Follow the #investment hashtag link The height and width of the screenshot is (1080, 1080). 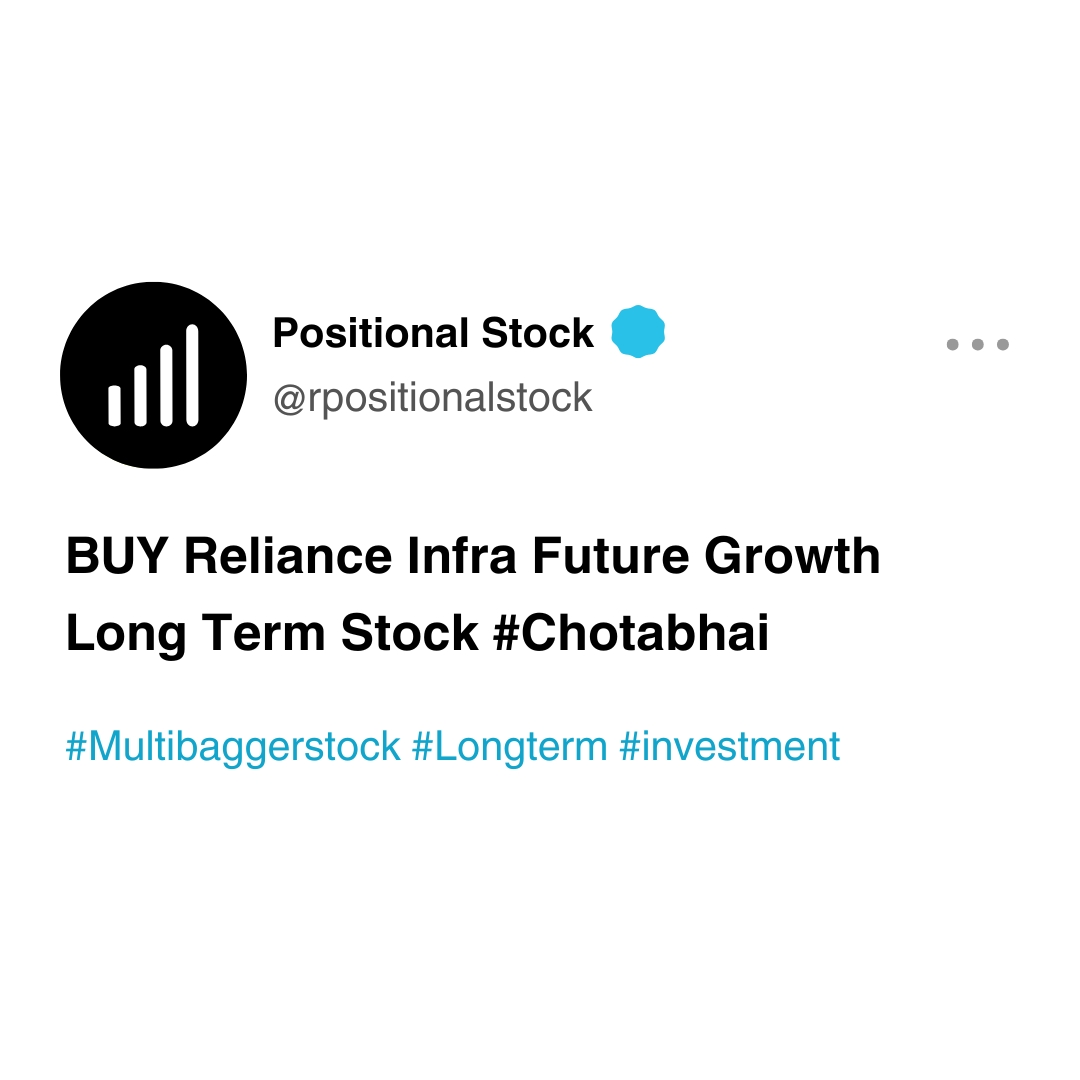[x=730, y=747]
